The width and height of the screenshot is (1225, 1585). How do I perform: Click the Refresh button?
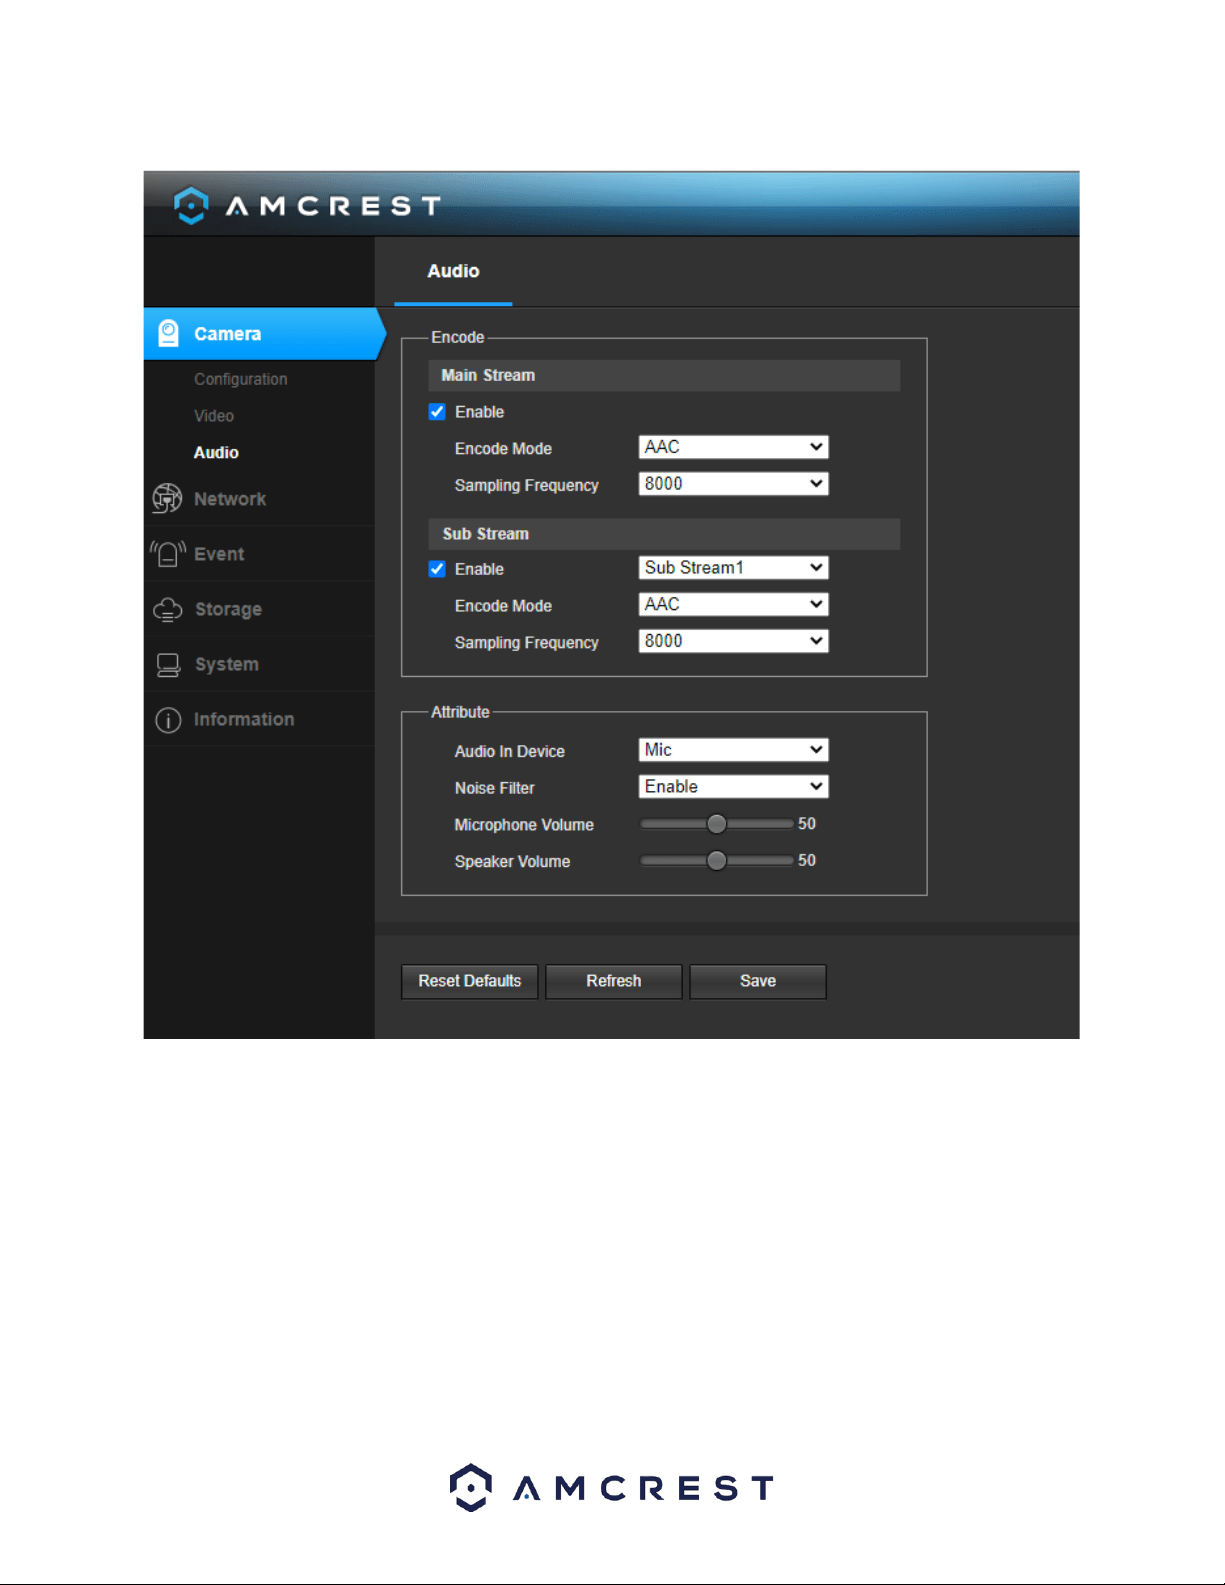point(614,981)
